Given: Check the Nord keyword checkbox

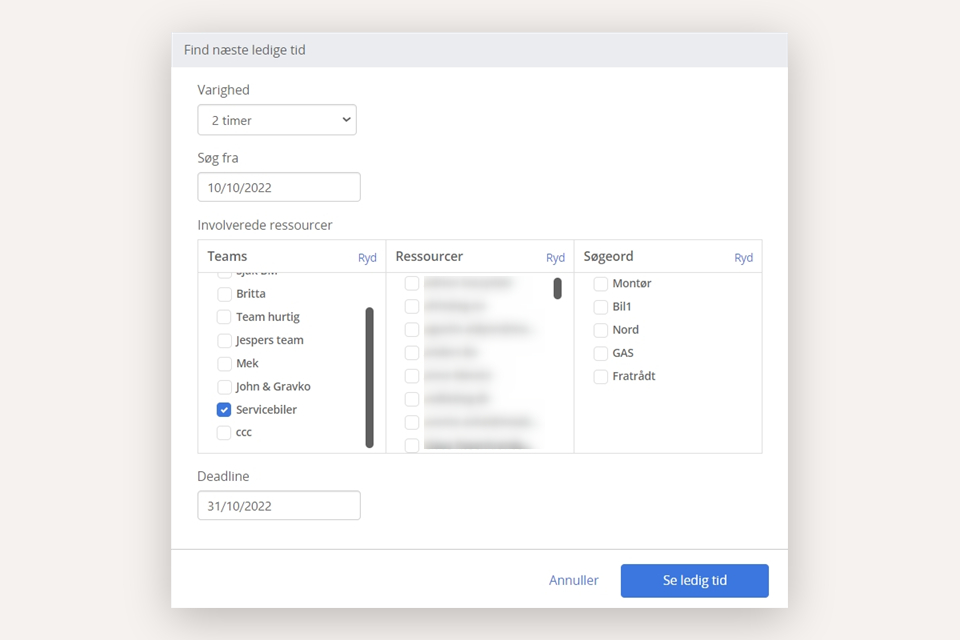Looking at the screenshot, I should coord(600,330).
